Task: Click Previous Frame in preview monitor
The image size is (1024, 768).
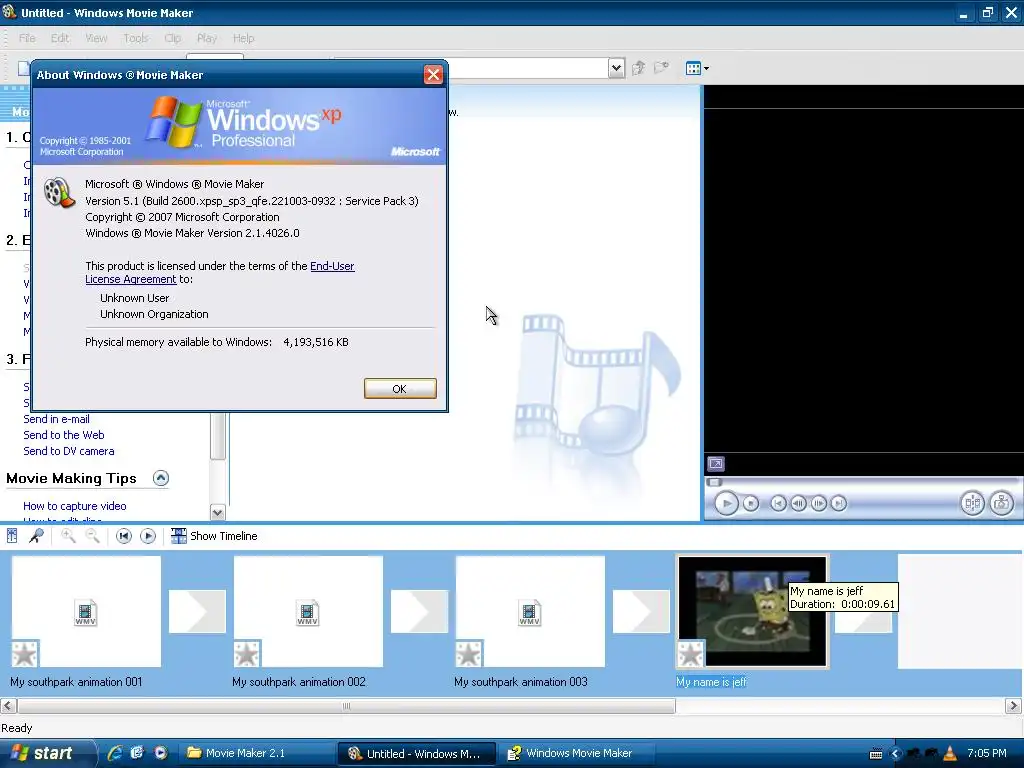Action: pyautogui.click(x=798, y=504)
